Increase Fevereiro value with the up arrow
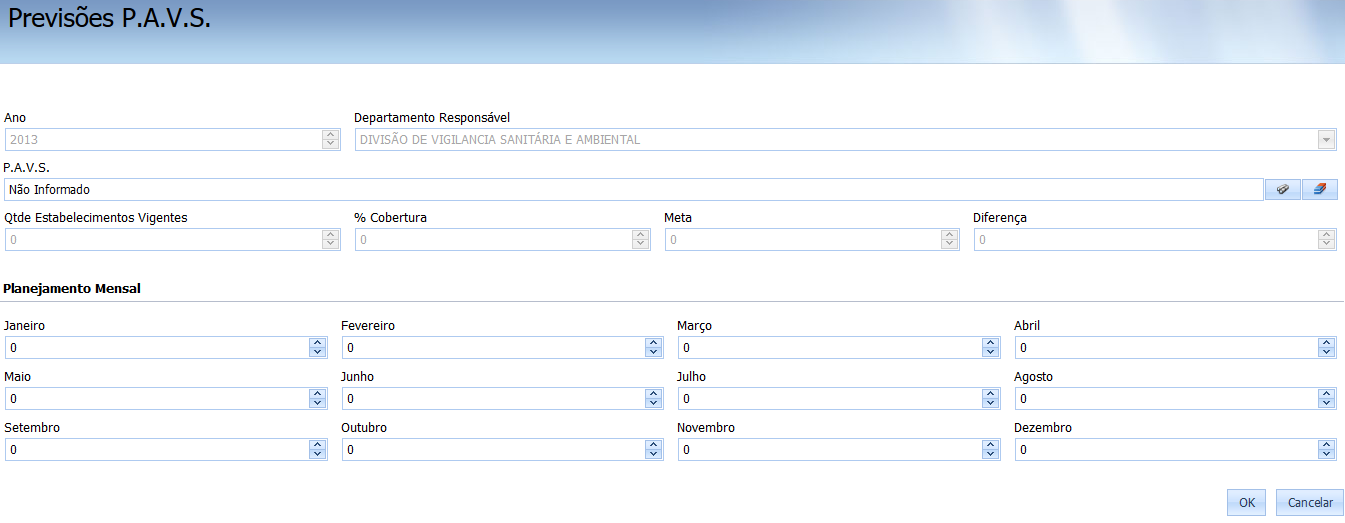The height and width of the screenshot is (523, 1345). pyautogui.click(x=654, y=342)
